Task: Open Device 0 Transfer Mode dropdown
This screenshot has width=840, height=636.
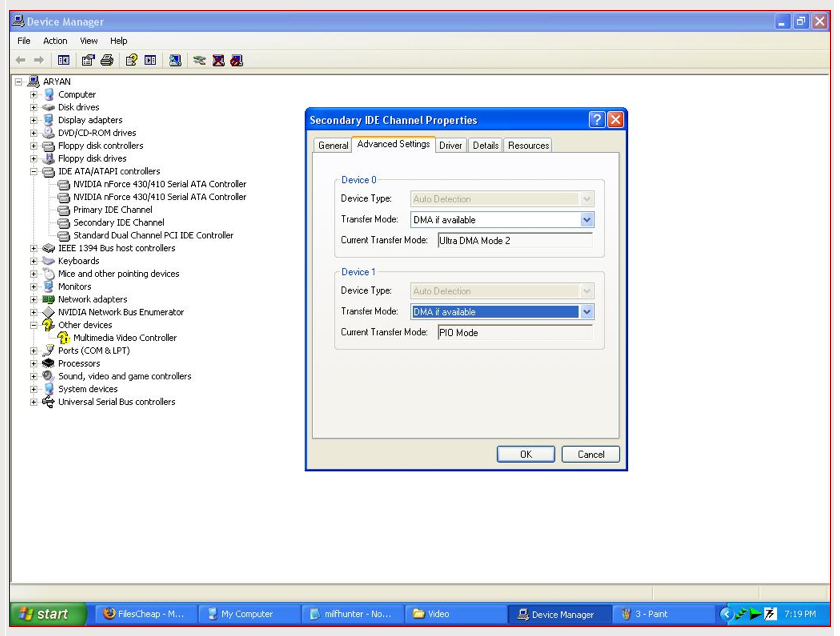Action: click(x=587, y=220)
